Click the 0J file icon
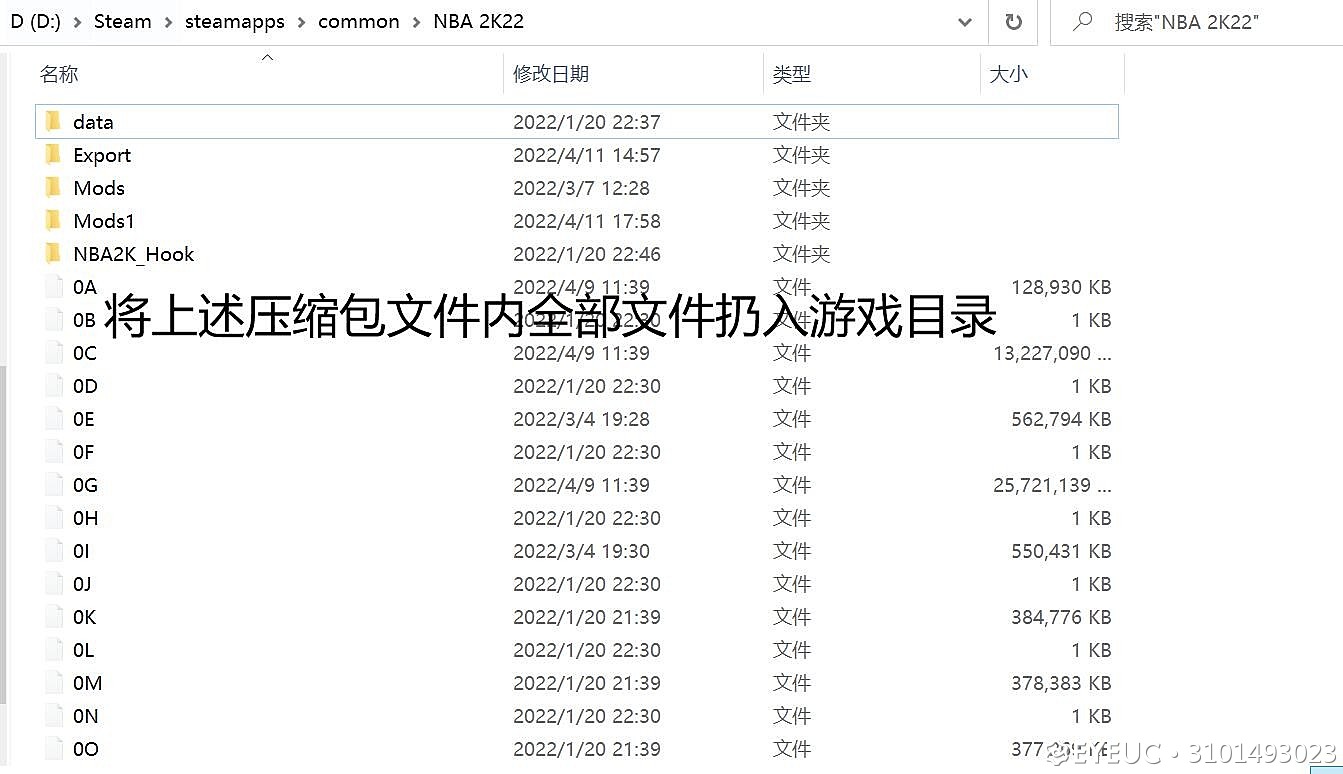This screenshot has height=774, width=1343. (x=54, y=584)
